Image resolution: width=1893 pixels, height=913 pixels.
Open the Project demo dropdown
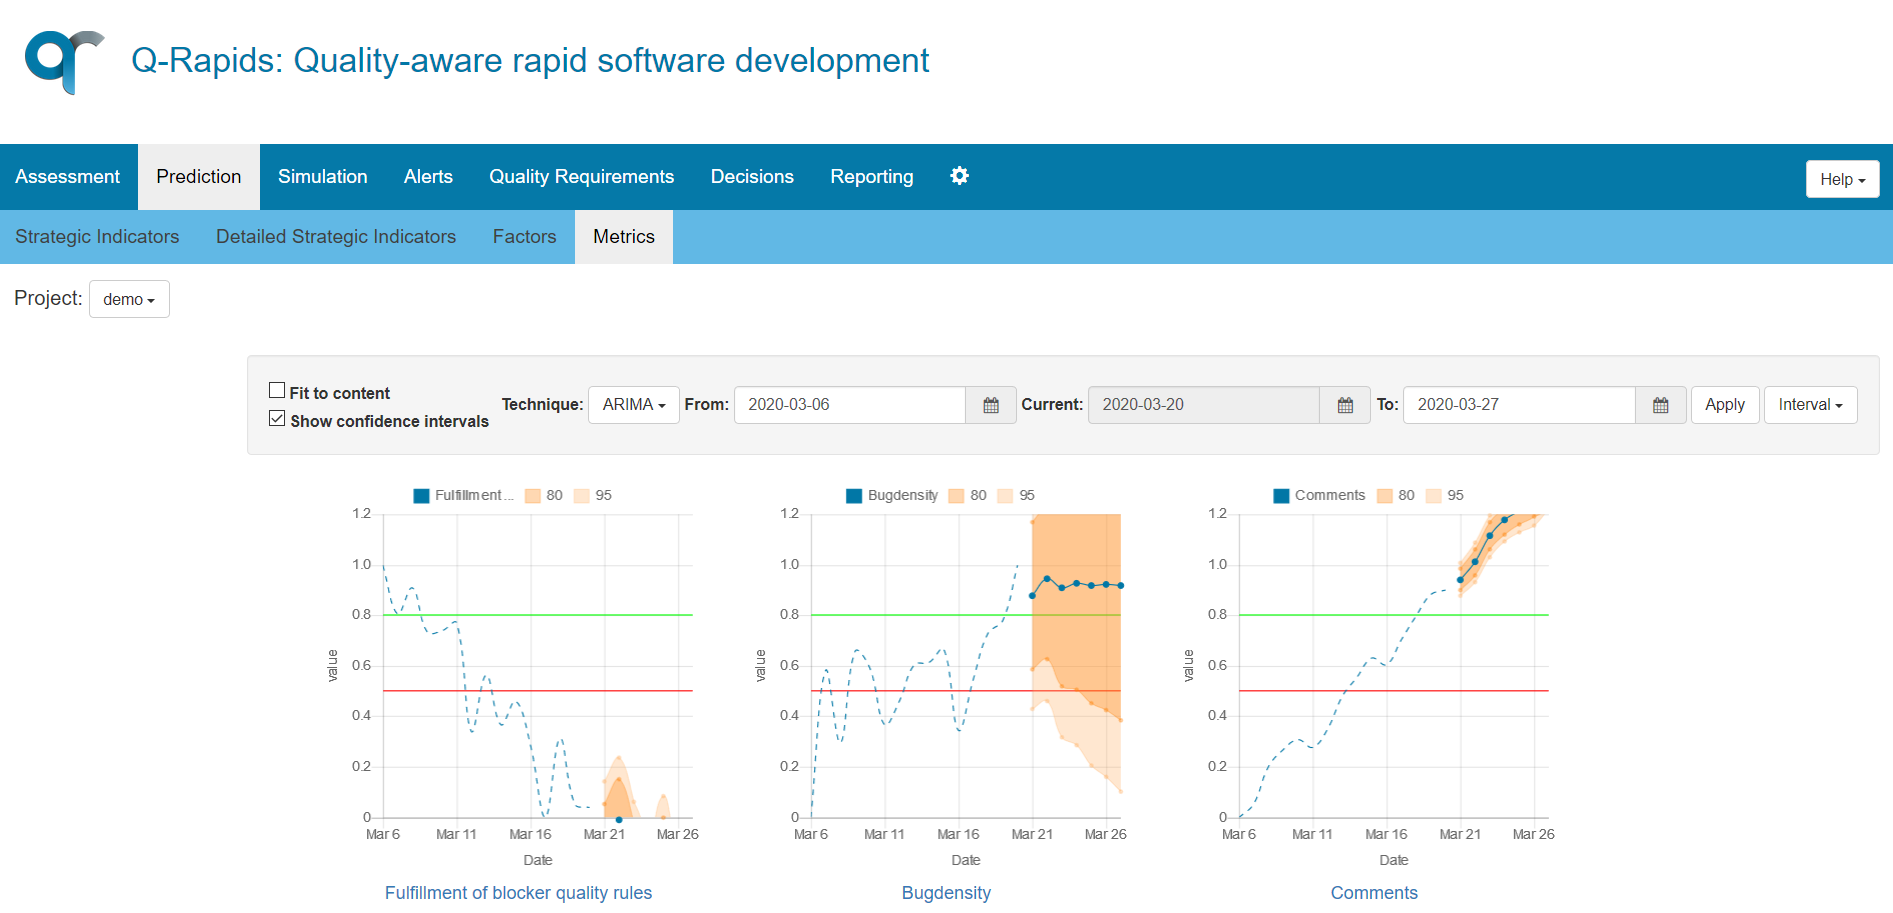[128, 298]
